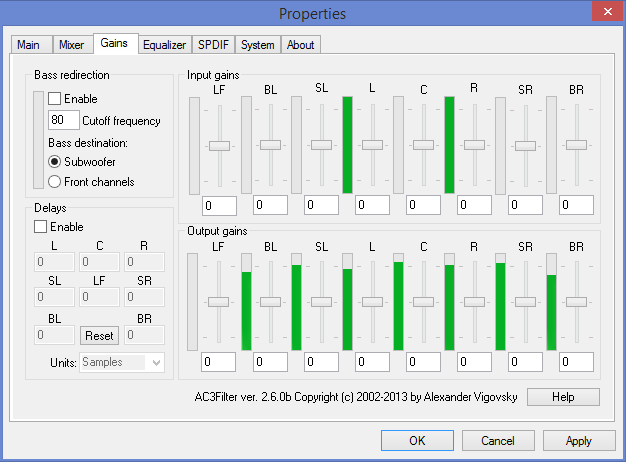Click the output gain BR slider handle
The width and height of the screenshot is (626, 462).
click(x=577, y=301)
